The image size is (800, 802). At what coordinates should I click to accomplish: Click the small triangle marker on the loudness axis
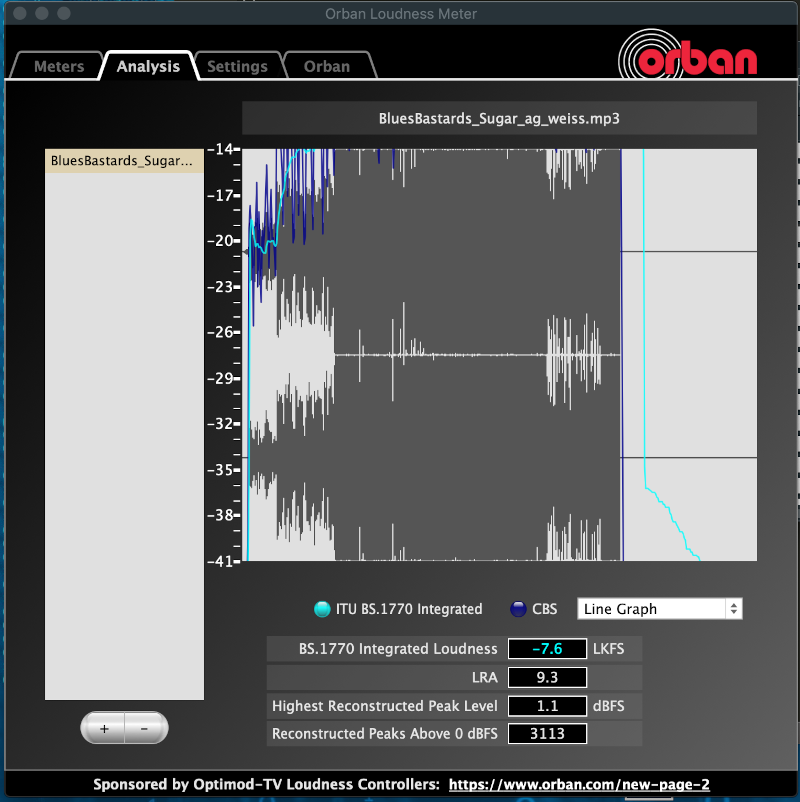[246, 253]
